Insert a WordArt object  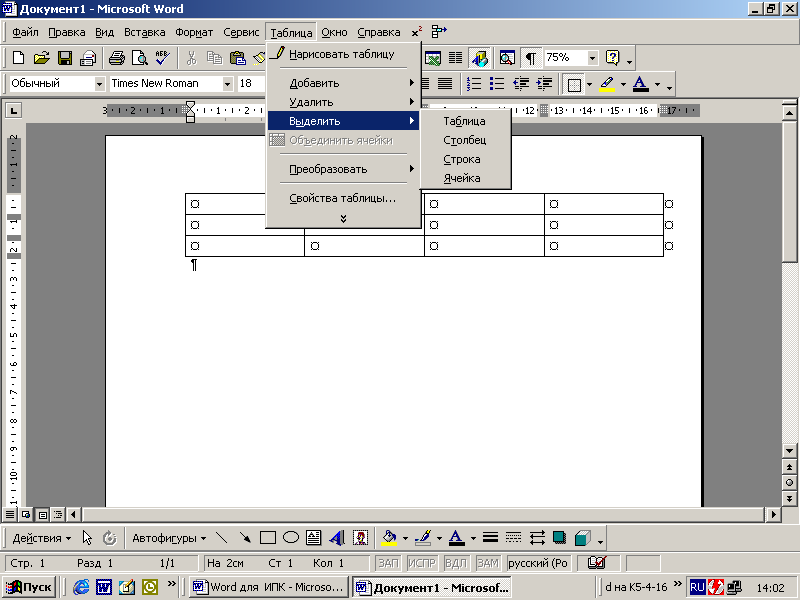(337, 537)
